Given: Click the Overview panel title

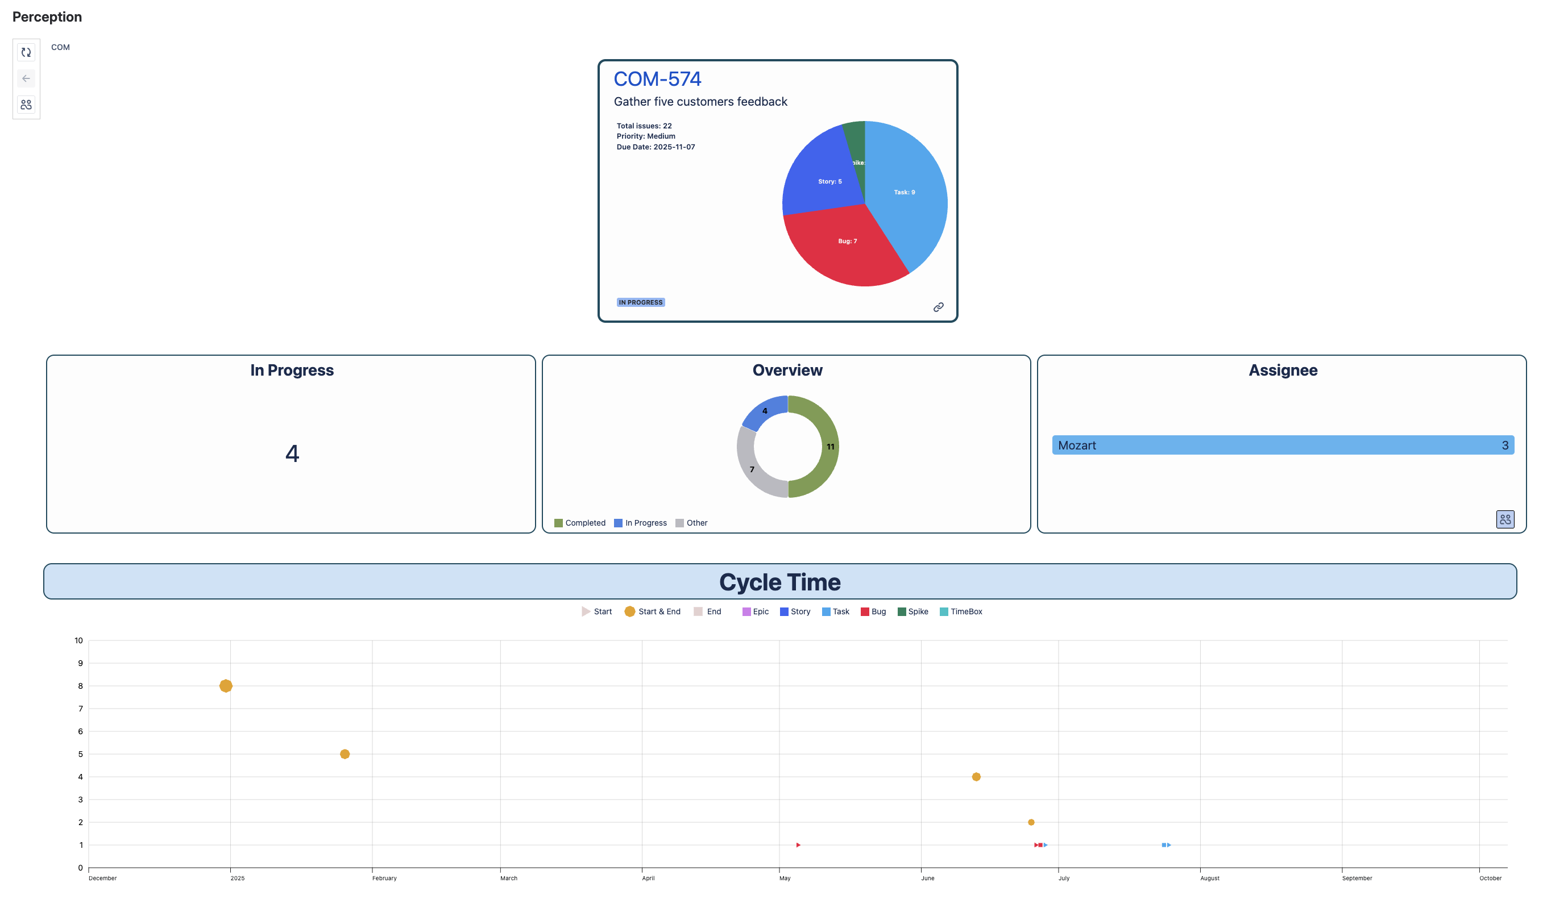Looking at the screenshot, I should (x=787, y=370).
